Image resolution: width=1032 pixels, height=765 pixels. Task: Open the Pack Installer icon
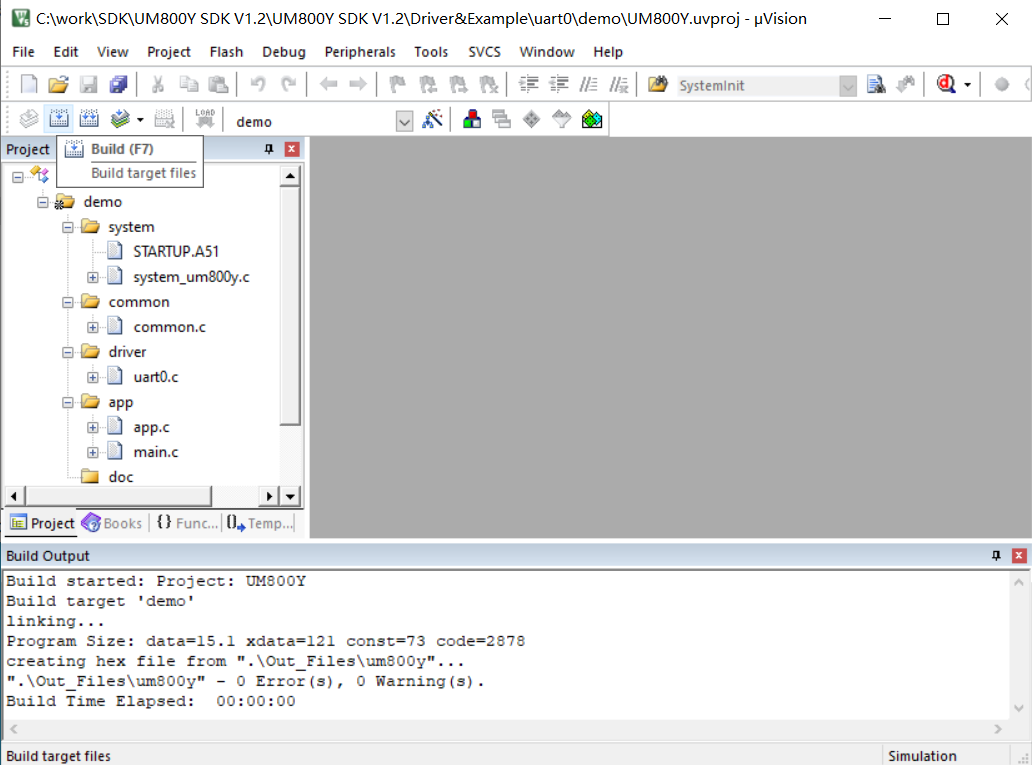[x=592, y=120]
